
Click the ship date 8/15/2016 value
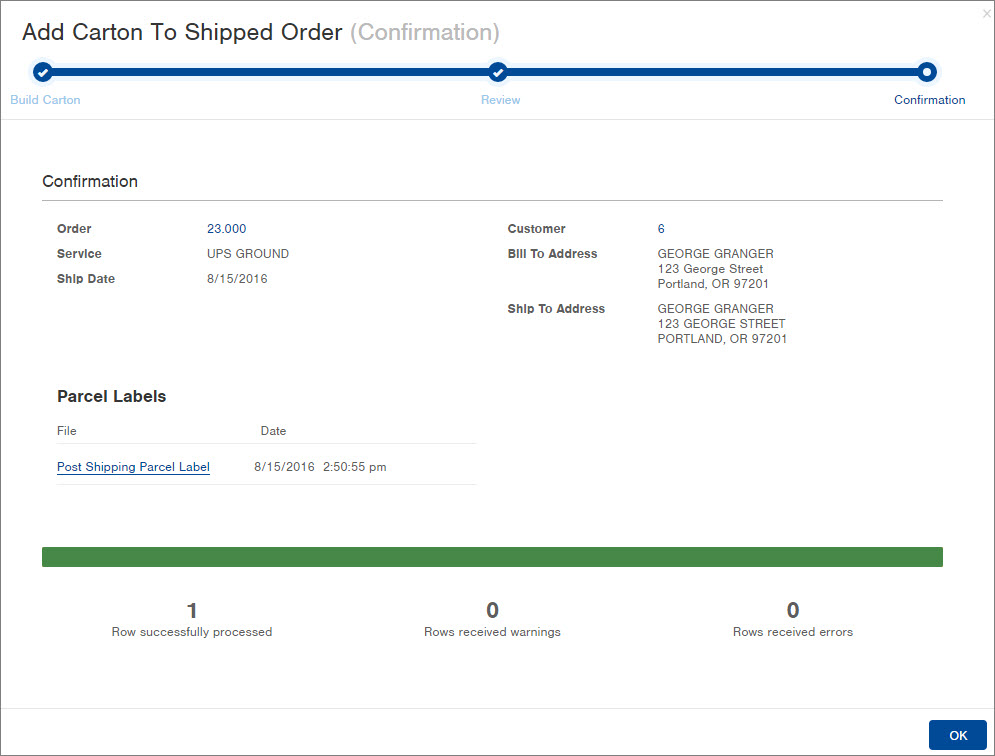(x=237, y=279)
